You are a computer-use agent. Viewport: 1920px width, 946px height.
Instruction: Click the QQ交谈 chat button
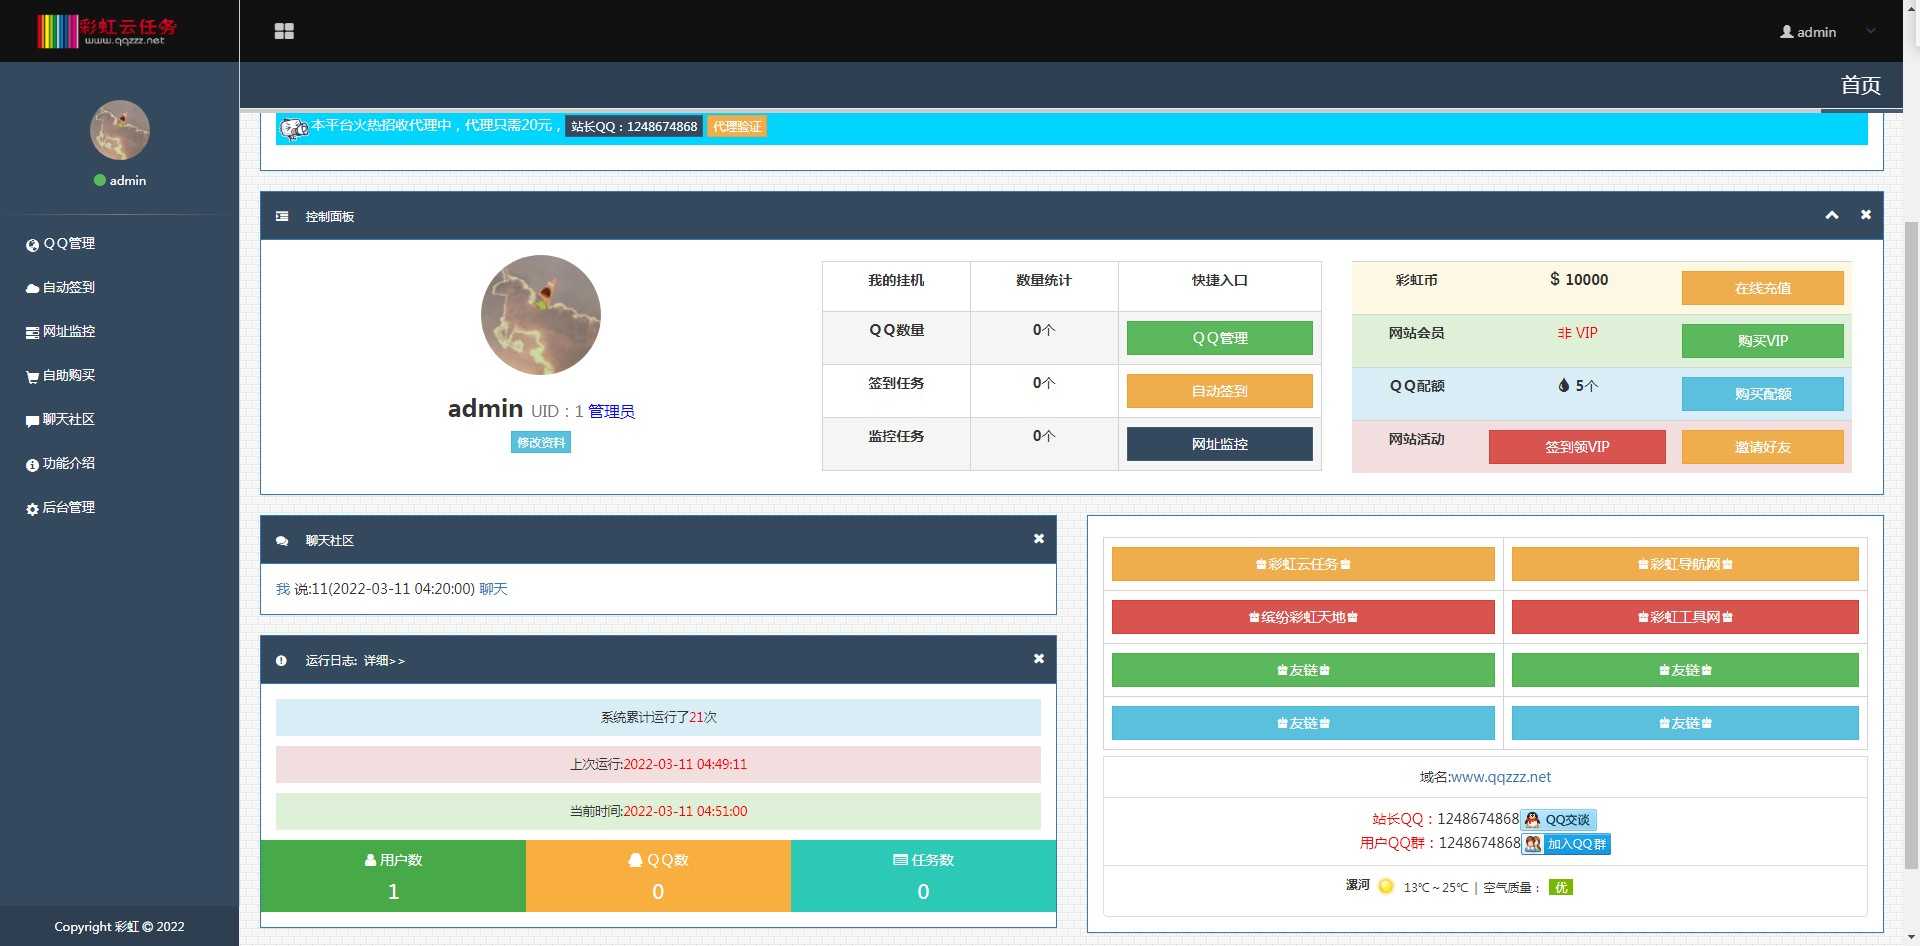[1559, 820]
